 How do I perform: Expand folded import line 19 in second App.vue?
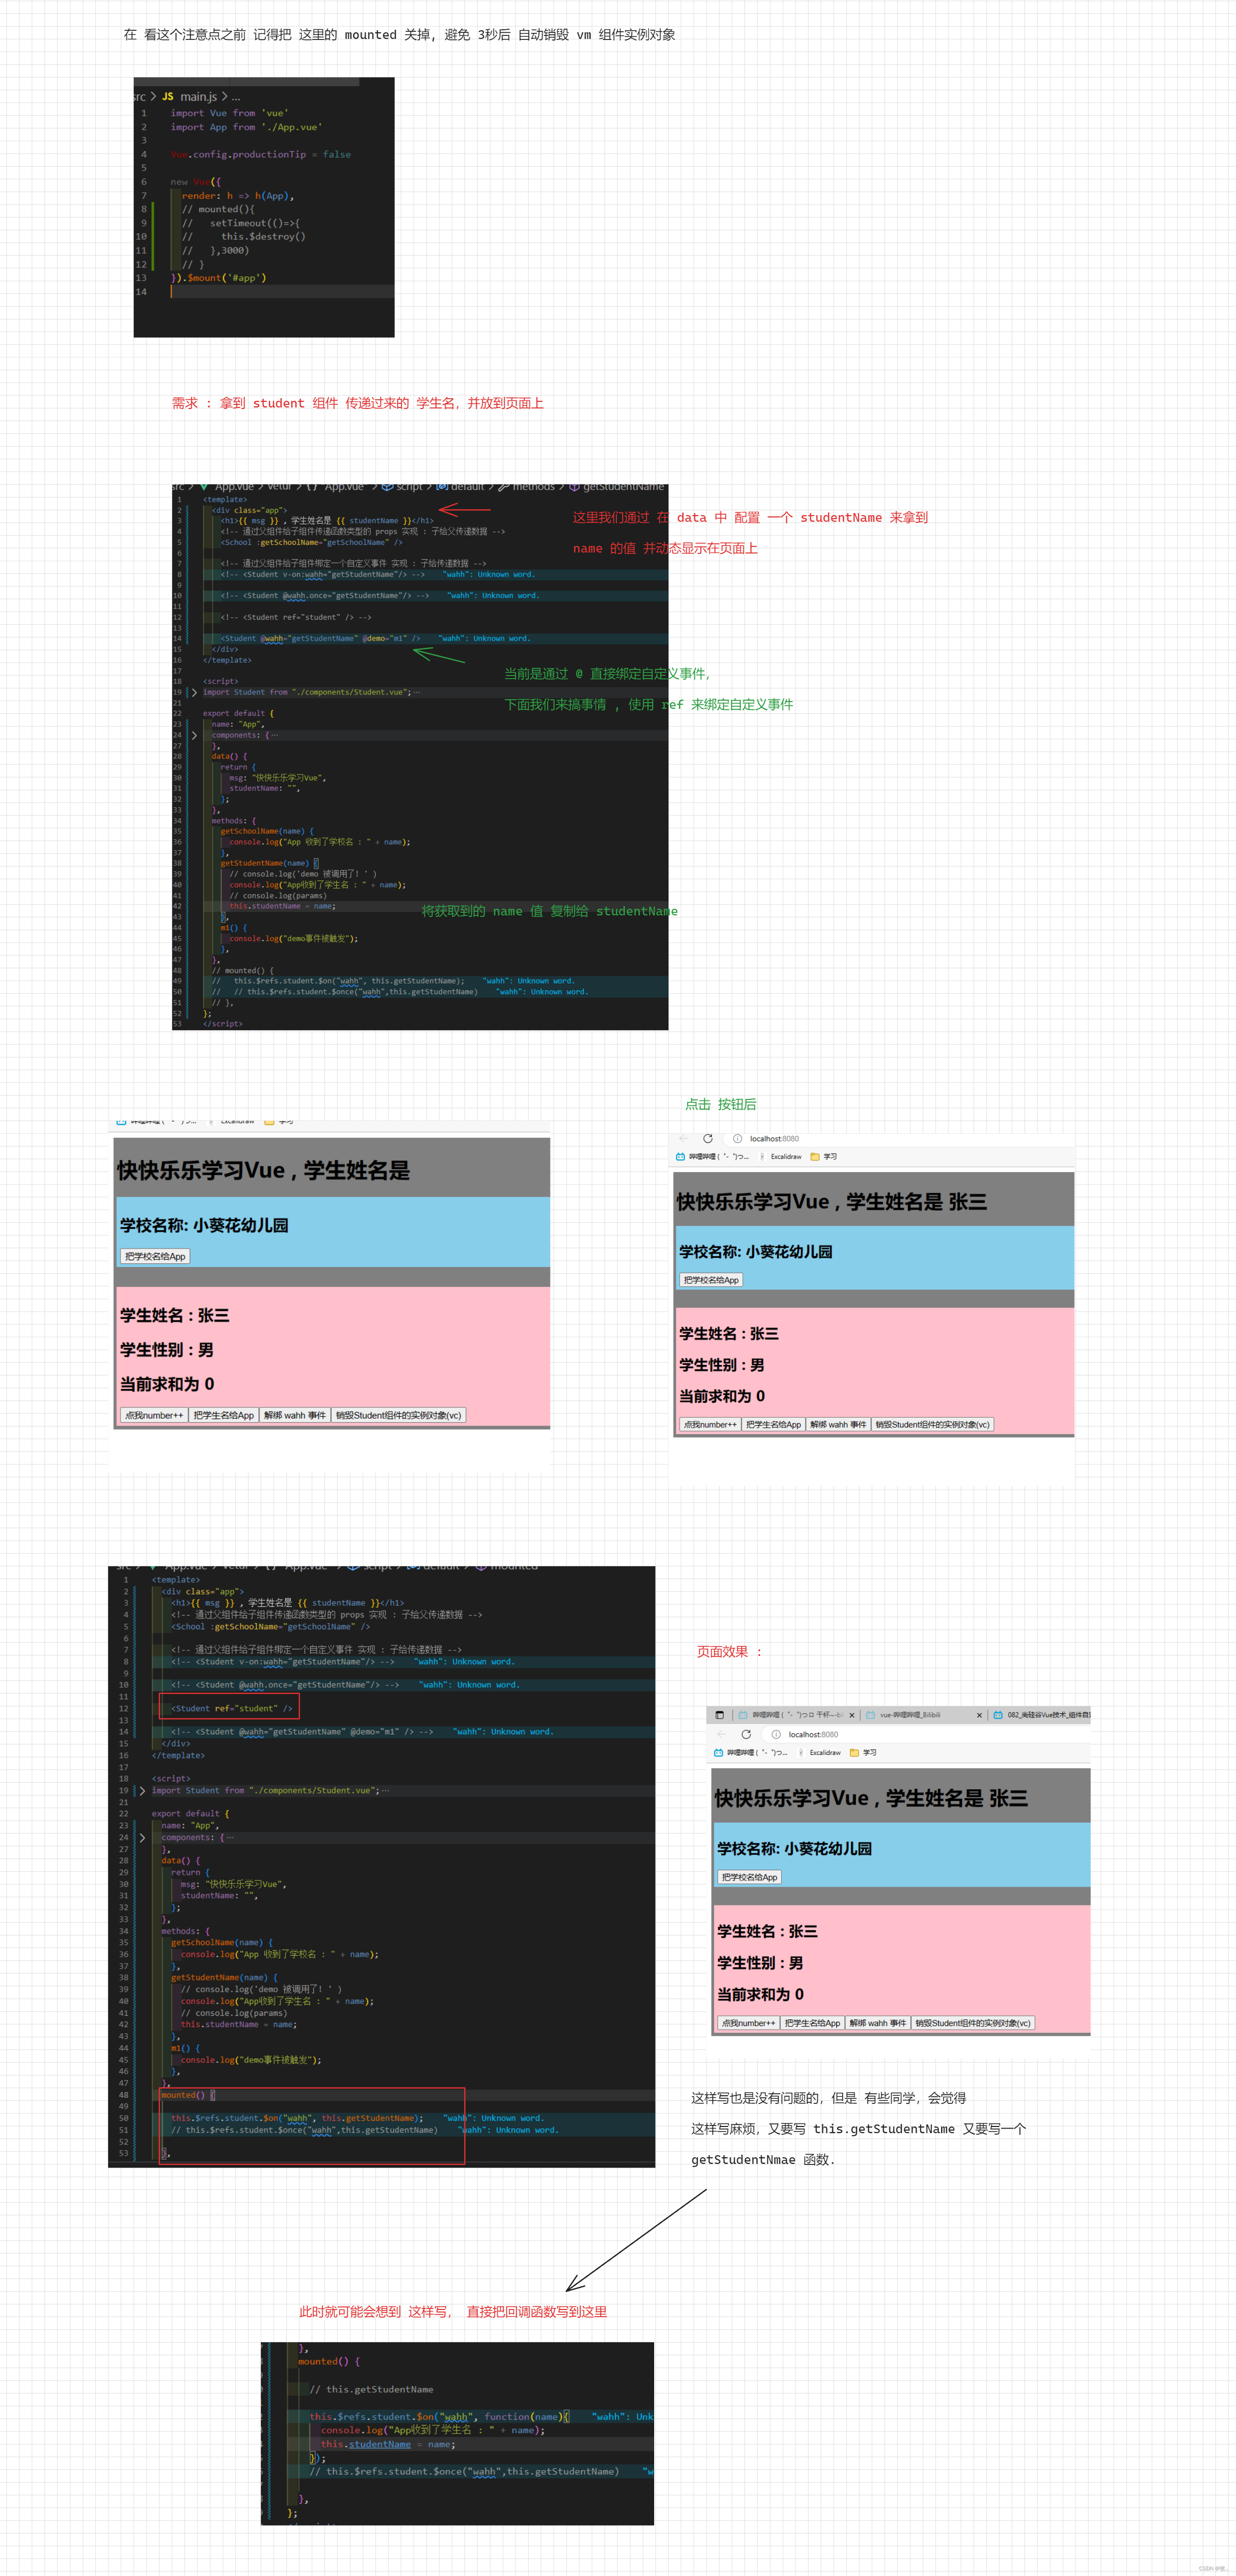pos(142,1790)
